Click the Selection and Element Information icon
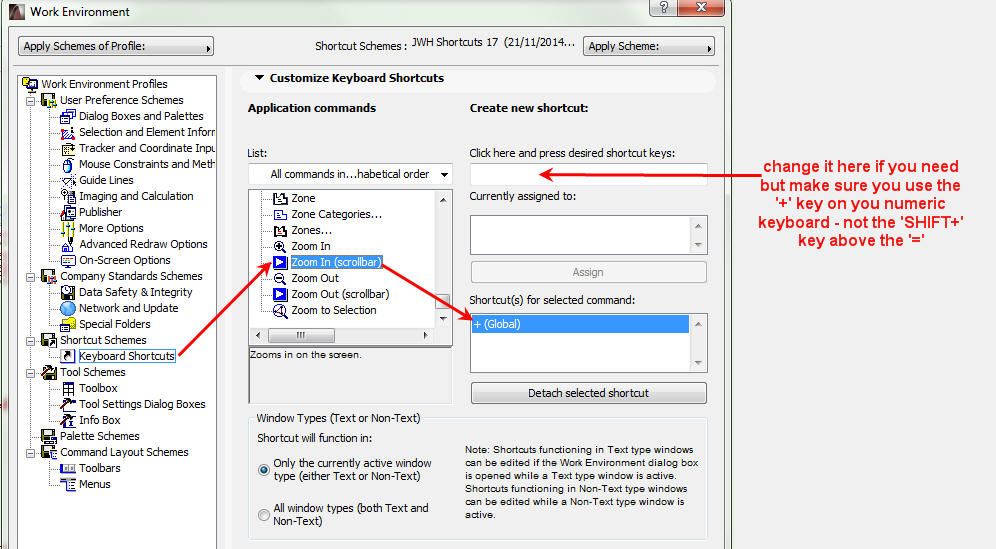Screen dimensions: 996x549 pyautogui.click(x=67, y=132)
